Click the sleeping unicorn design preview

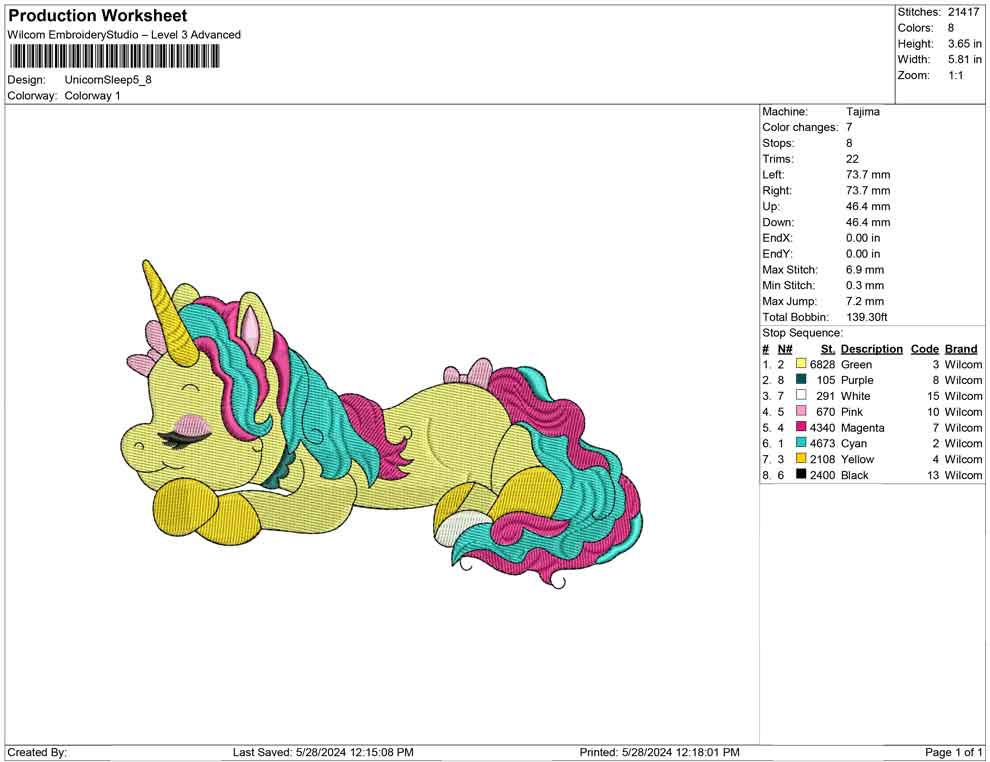tap(381, 424)
